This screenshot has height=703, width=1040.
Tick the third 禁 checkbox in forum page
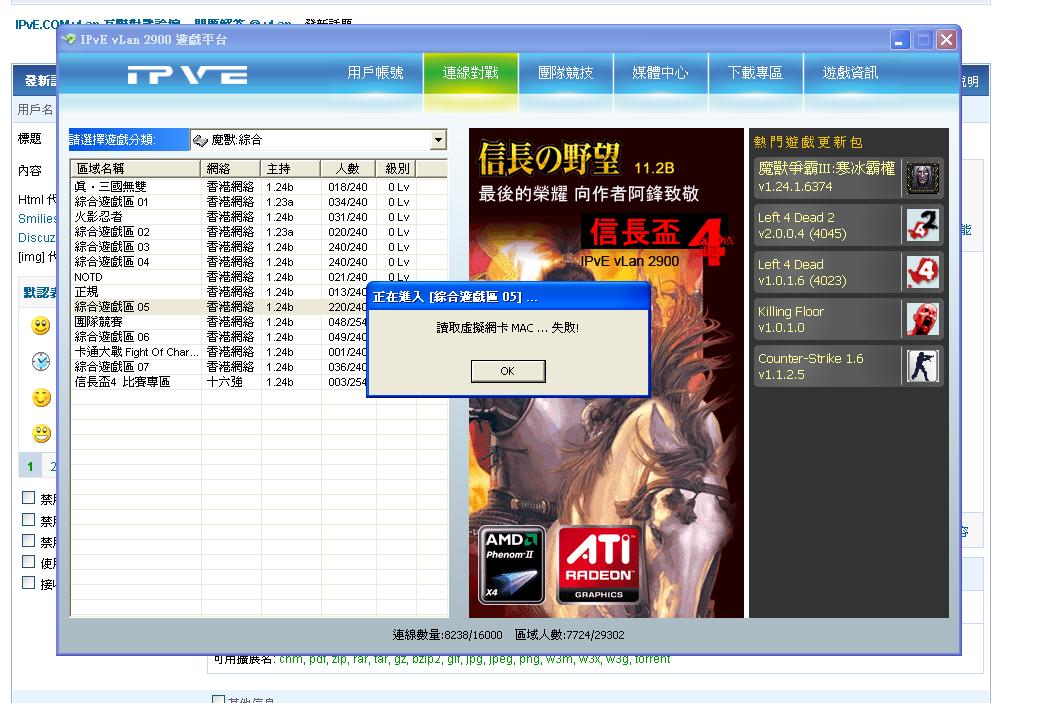pyautogui.click(x=29, y=541)
